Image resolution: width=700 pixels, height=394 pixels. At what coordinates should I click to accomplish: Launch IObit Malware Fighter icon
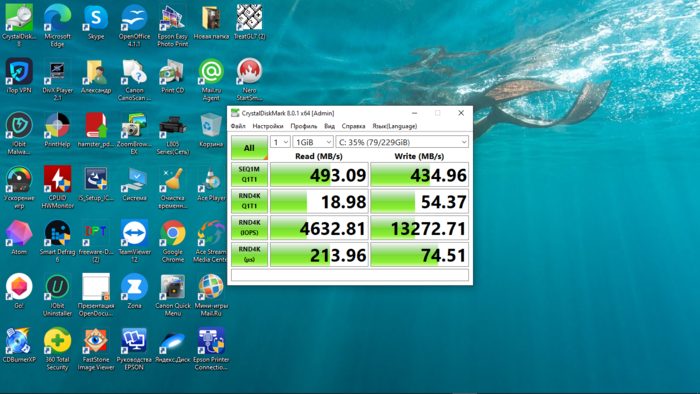[19, 133]
